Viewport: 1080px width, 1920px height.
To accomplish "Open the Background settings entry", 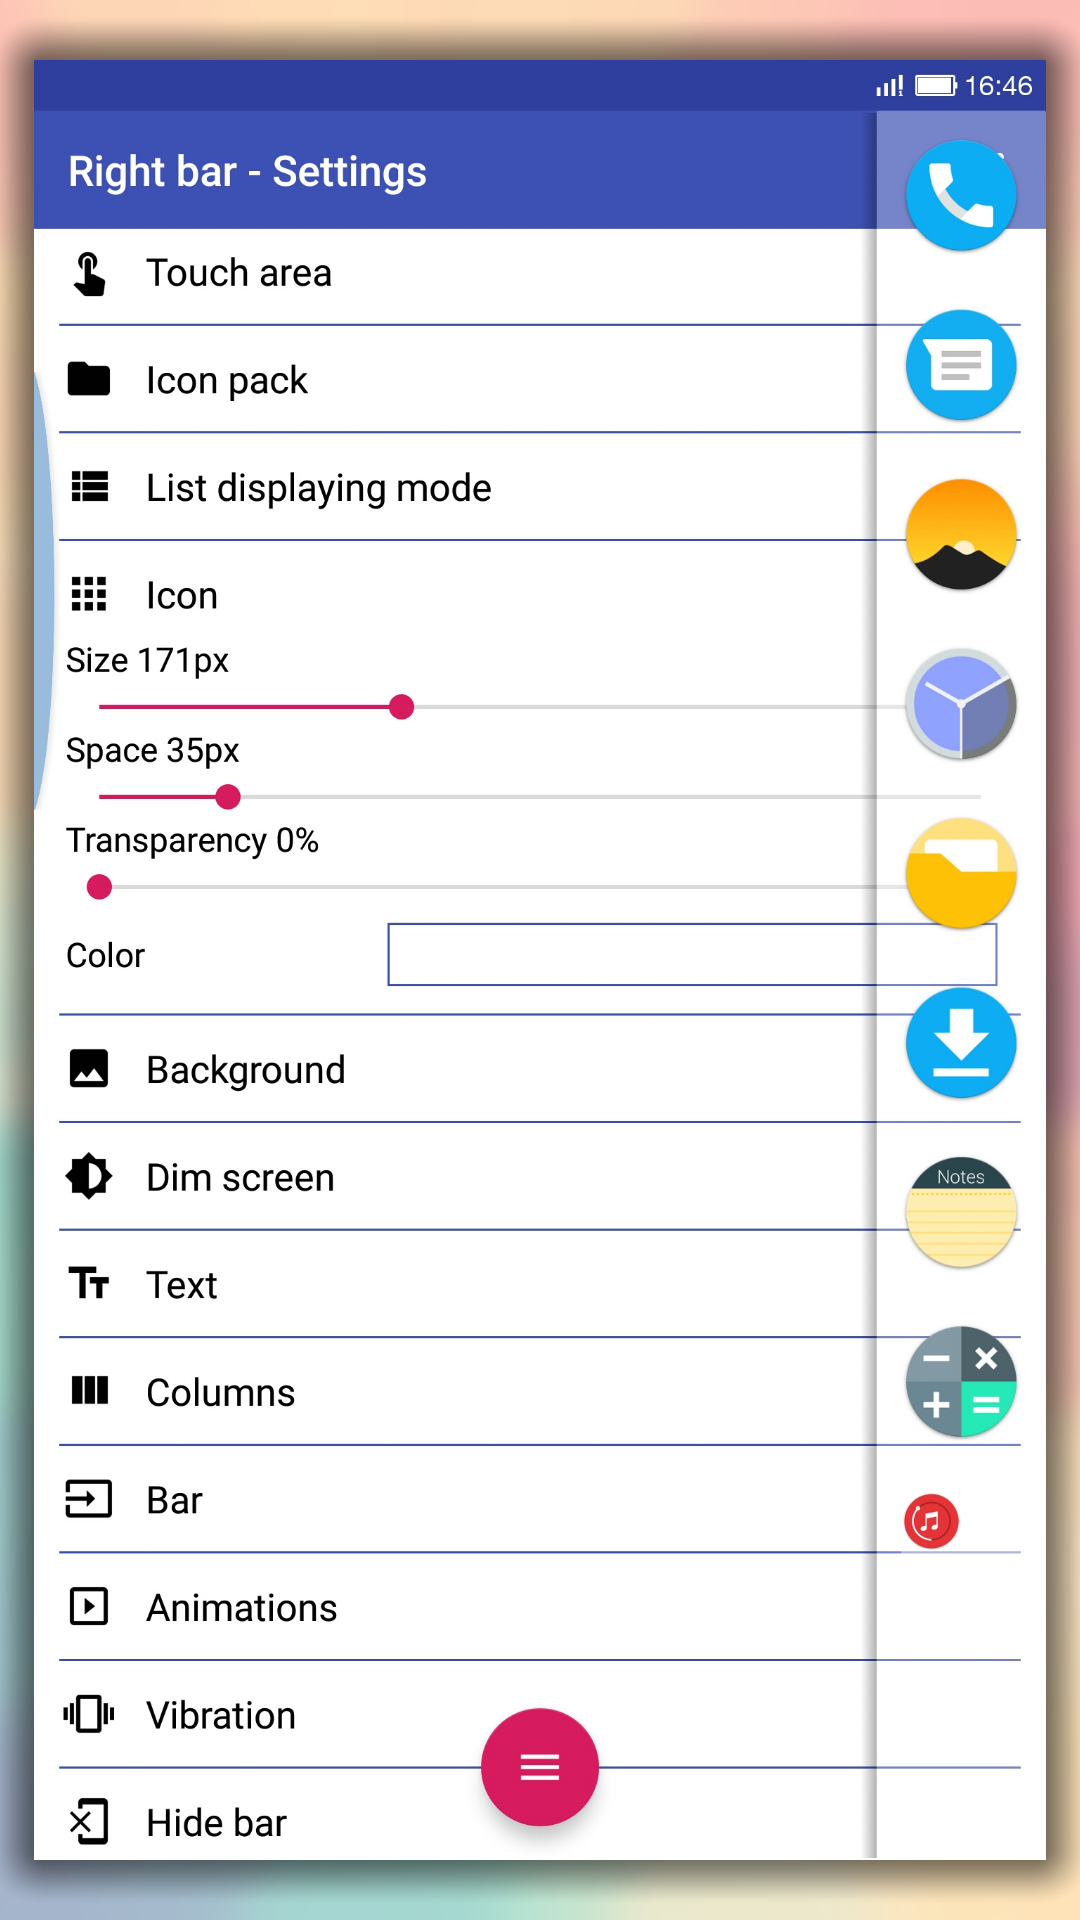I will tap(246, 1070).
